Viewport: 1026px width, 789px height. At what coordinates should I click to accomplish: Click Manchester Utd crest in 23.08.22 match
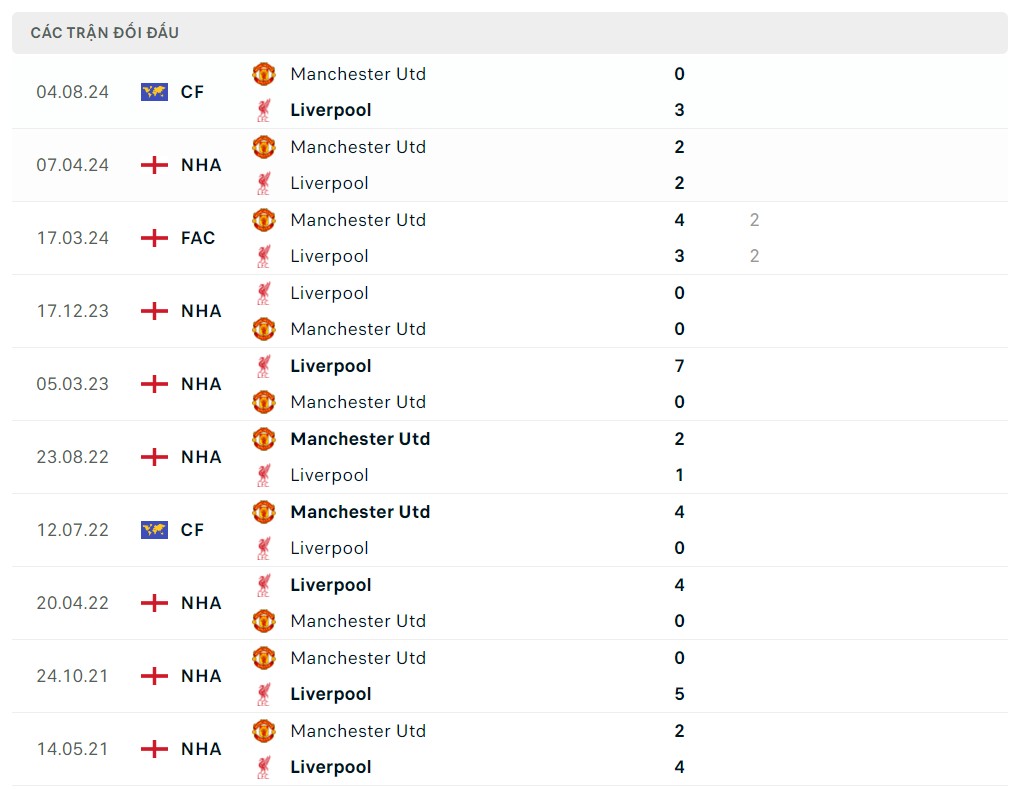pos(263,439)
